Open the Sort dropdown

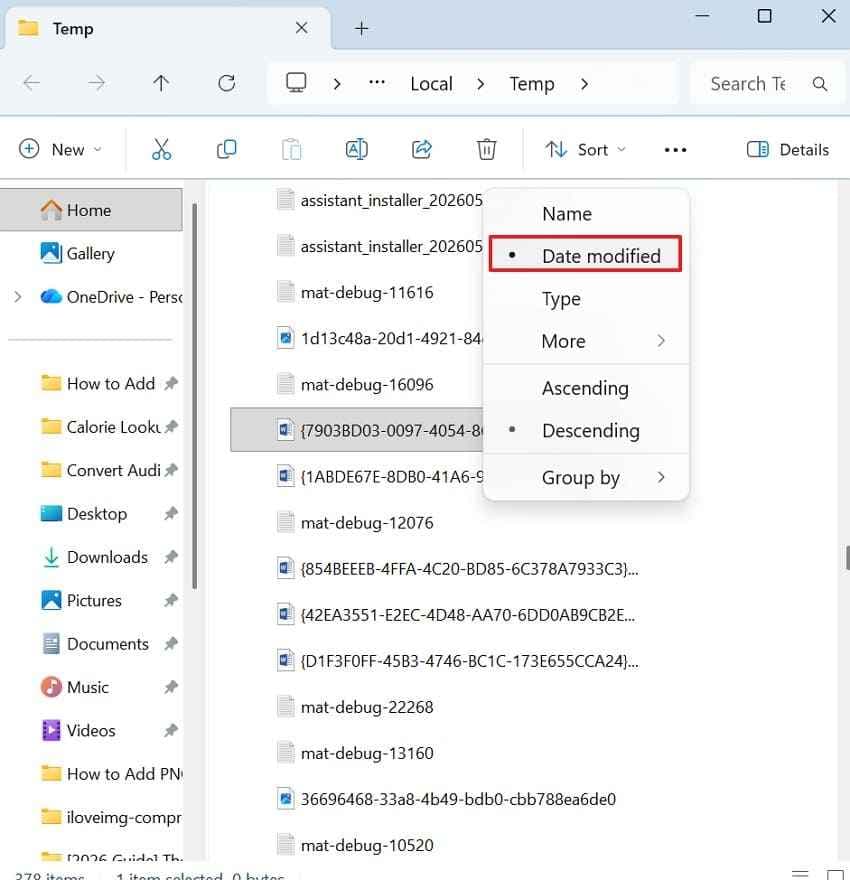point(585,149)
